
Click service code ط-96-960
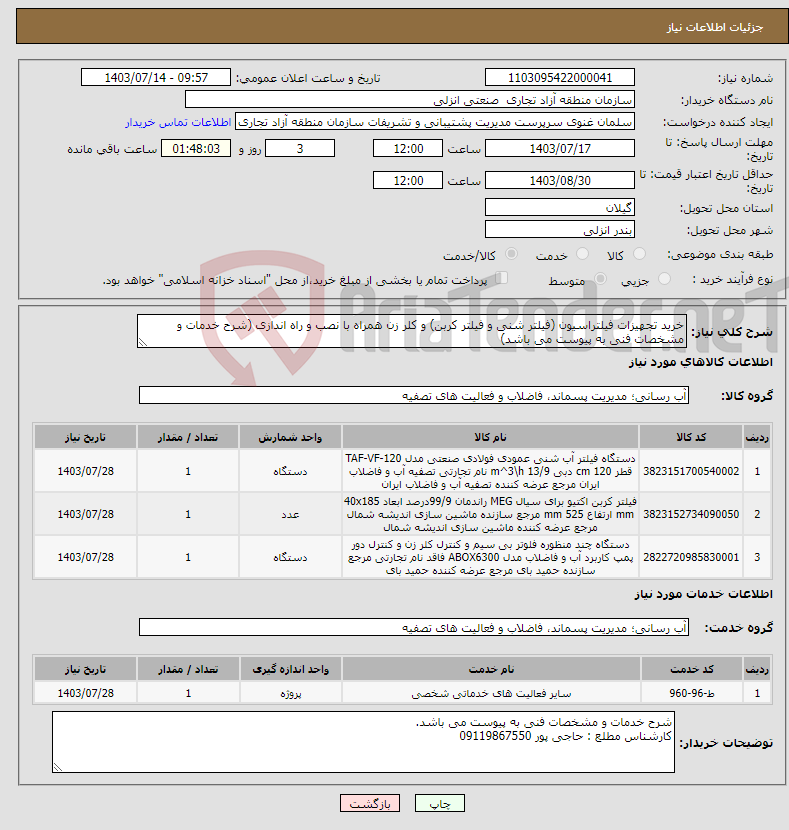(692, 693)
